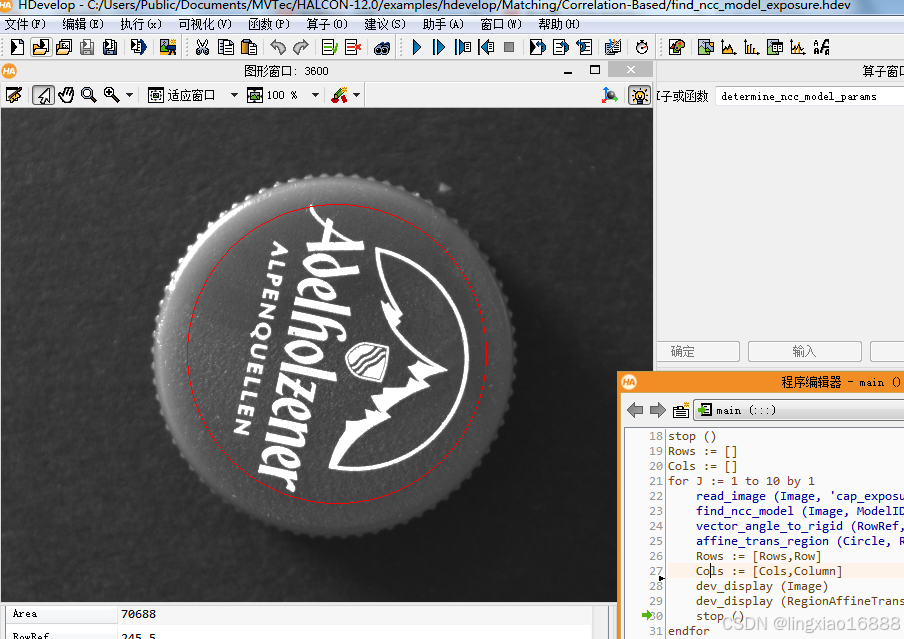Click the Export program icon
The width and height of the screenshot is (904, 639).
(138, 47)
